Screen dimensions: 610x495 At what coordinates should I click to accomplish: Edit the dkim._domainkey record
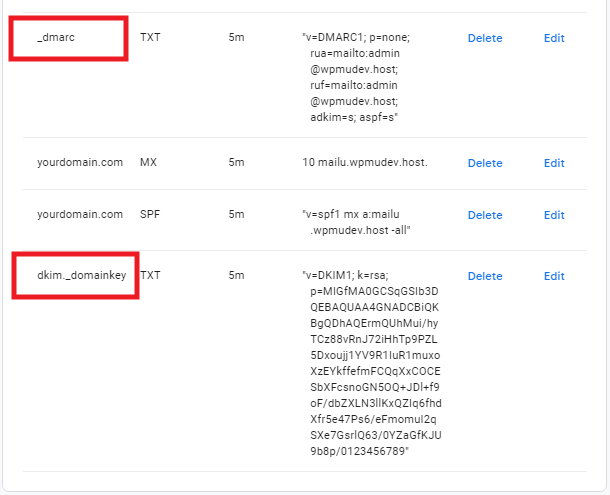coord(554,276)
